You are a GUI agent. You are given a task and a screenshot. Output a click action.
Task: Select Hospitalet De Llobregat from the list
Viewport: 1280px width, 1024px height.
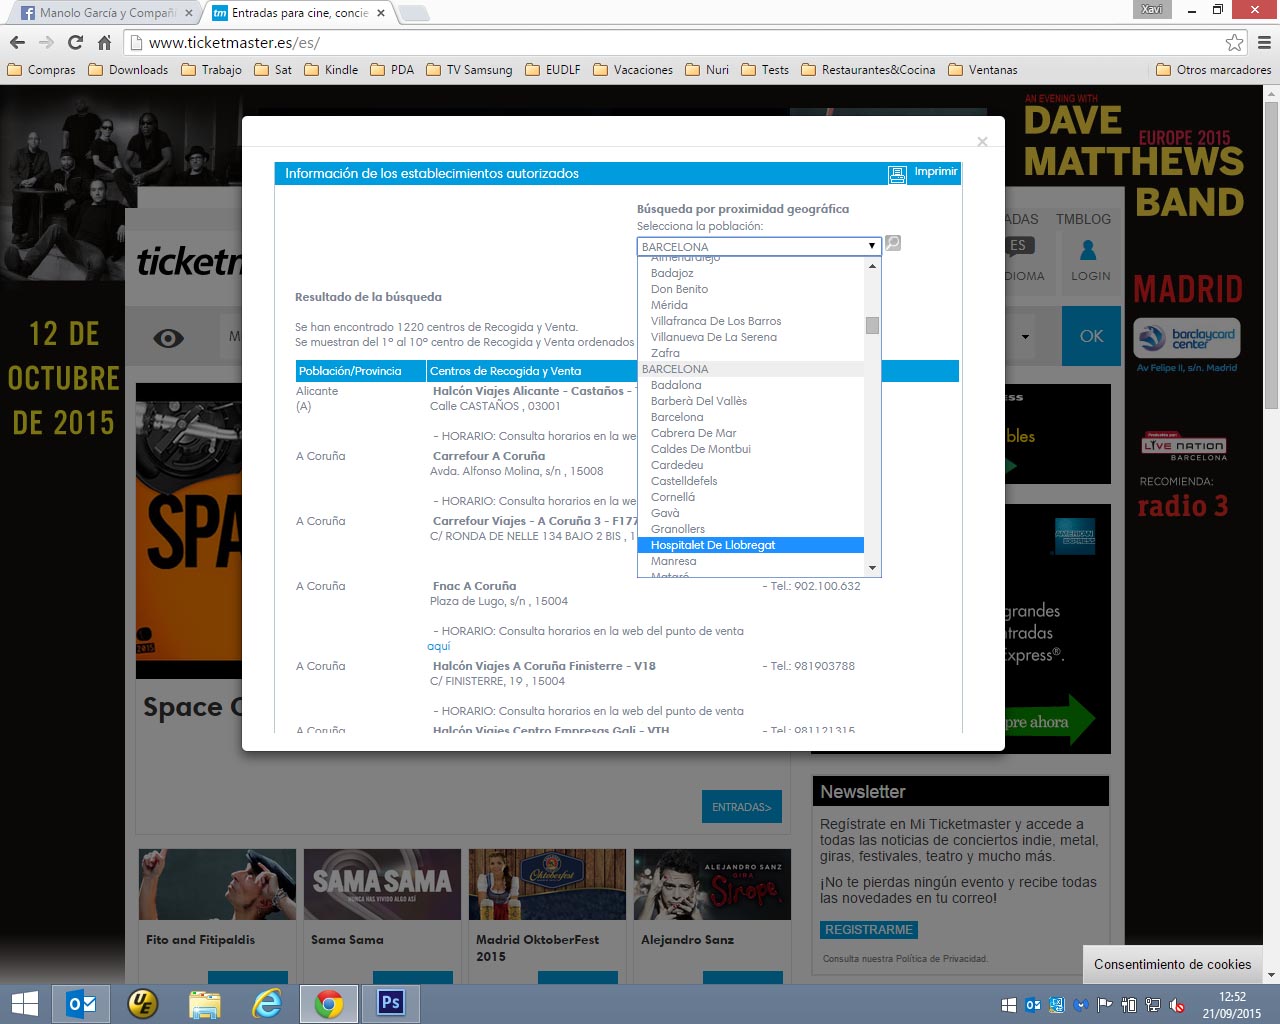(x=713, y=545)
